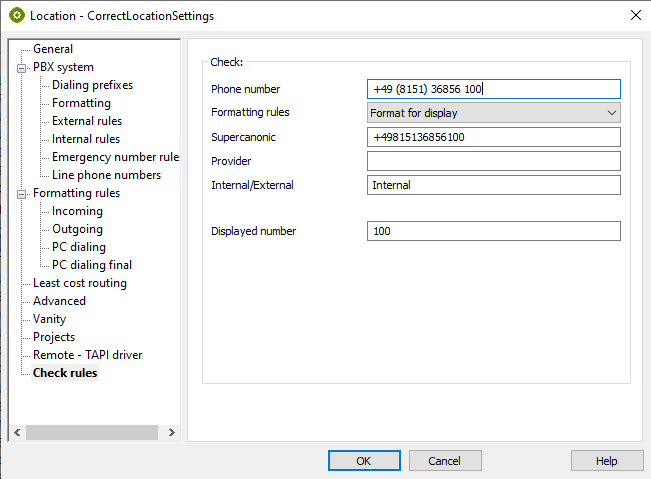Select External rules tree item
Image resolution: width=651 pixels, height=479 pixels.
[x=86, y=121]
